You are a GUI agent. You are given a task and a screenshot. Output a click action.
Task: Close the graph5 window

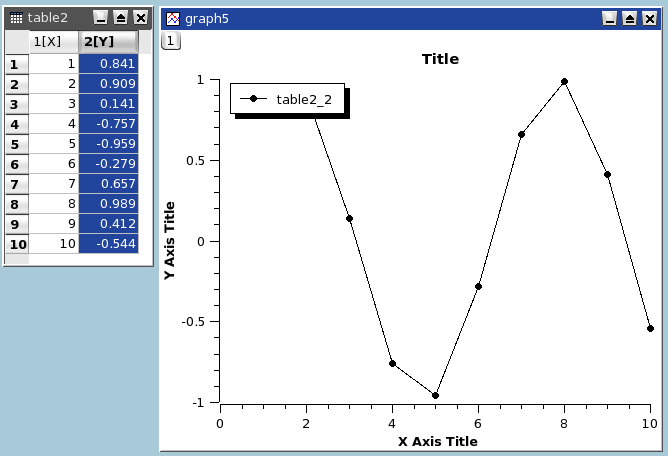pos(649,18)
